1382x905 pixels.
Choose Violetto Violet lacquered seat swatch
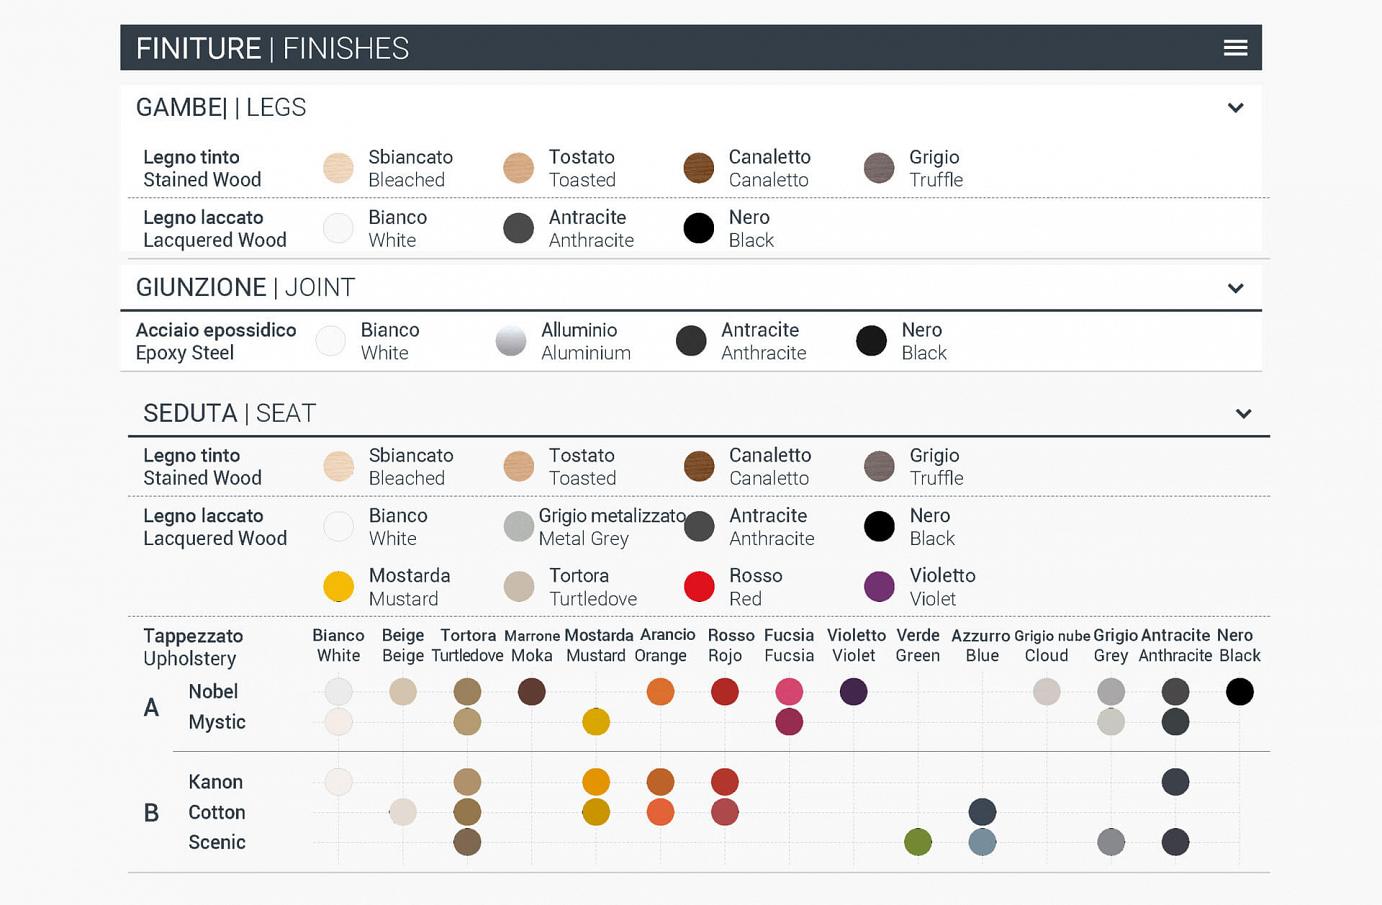[879, 586]
